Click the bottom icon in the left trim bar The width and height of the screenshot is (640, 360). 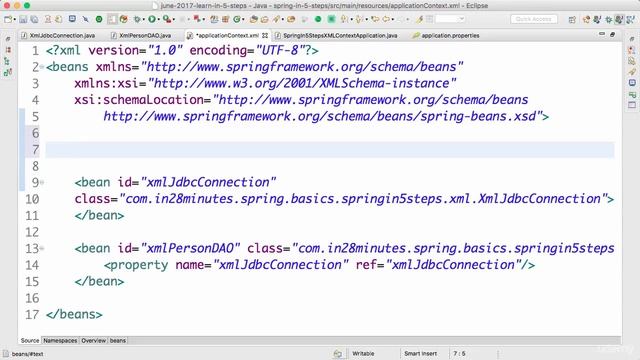(x=8, y=72)
